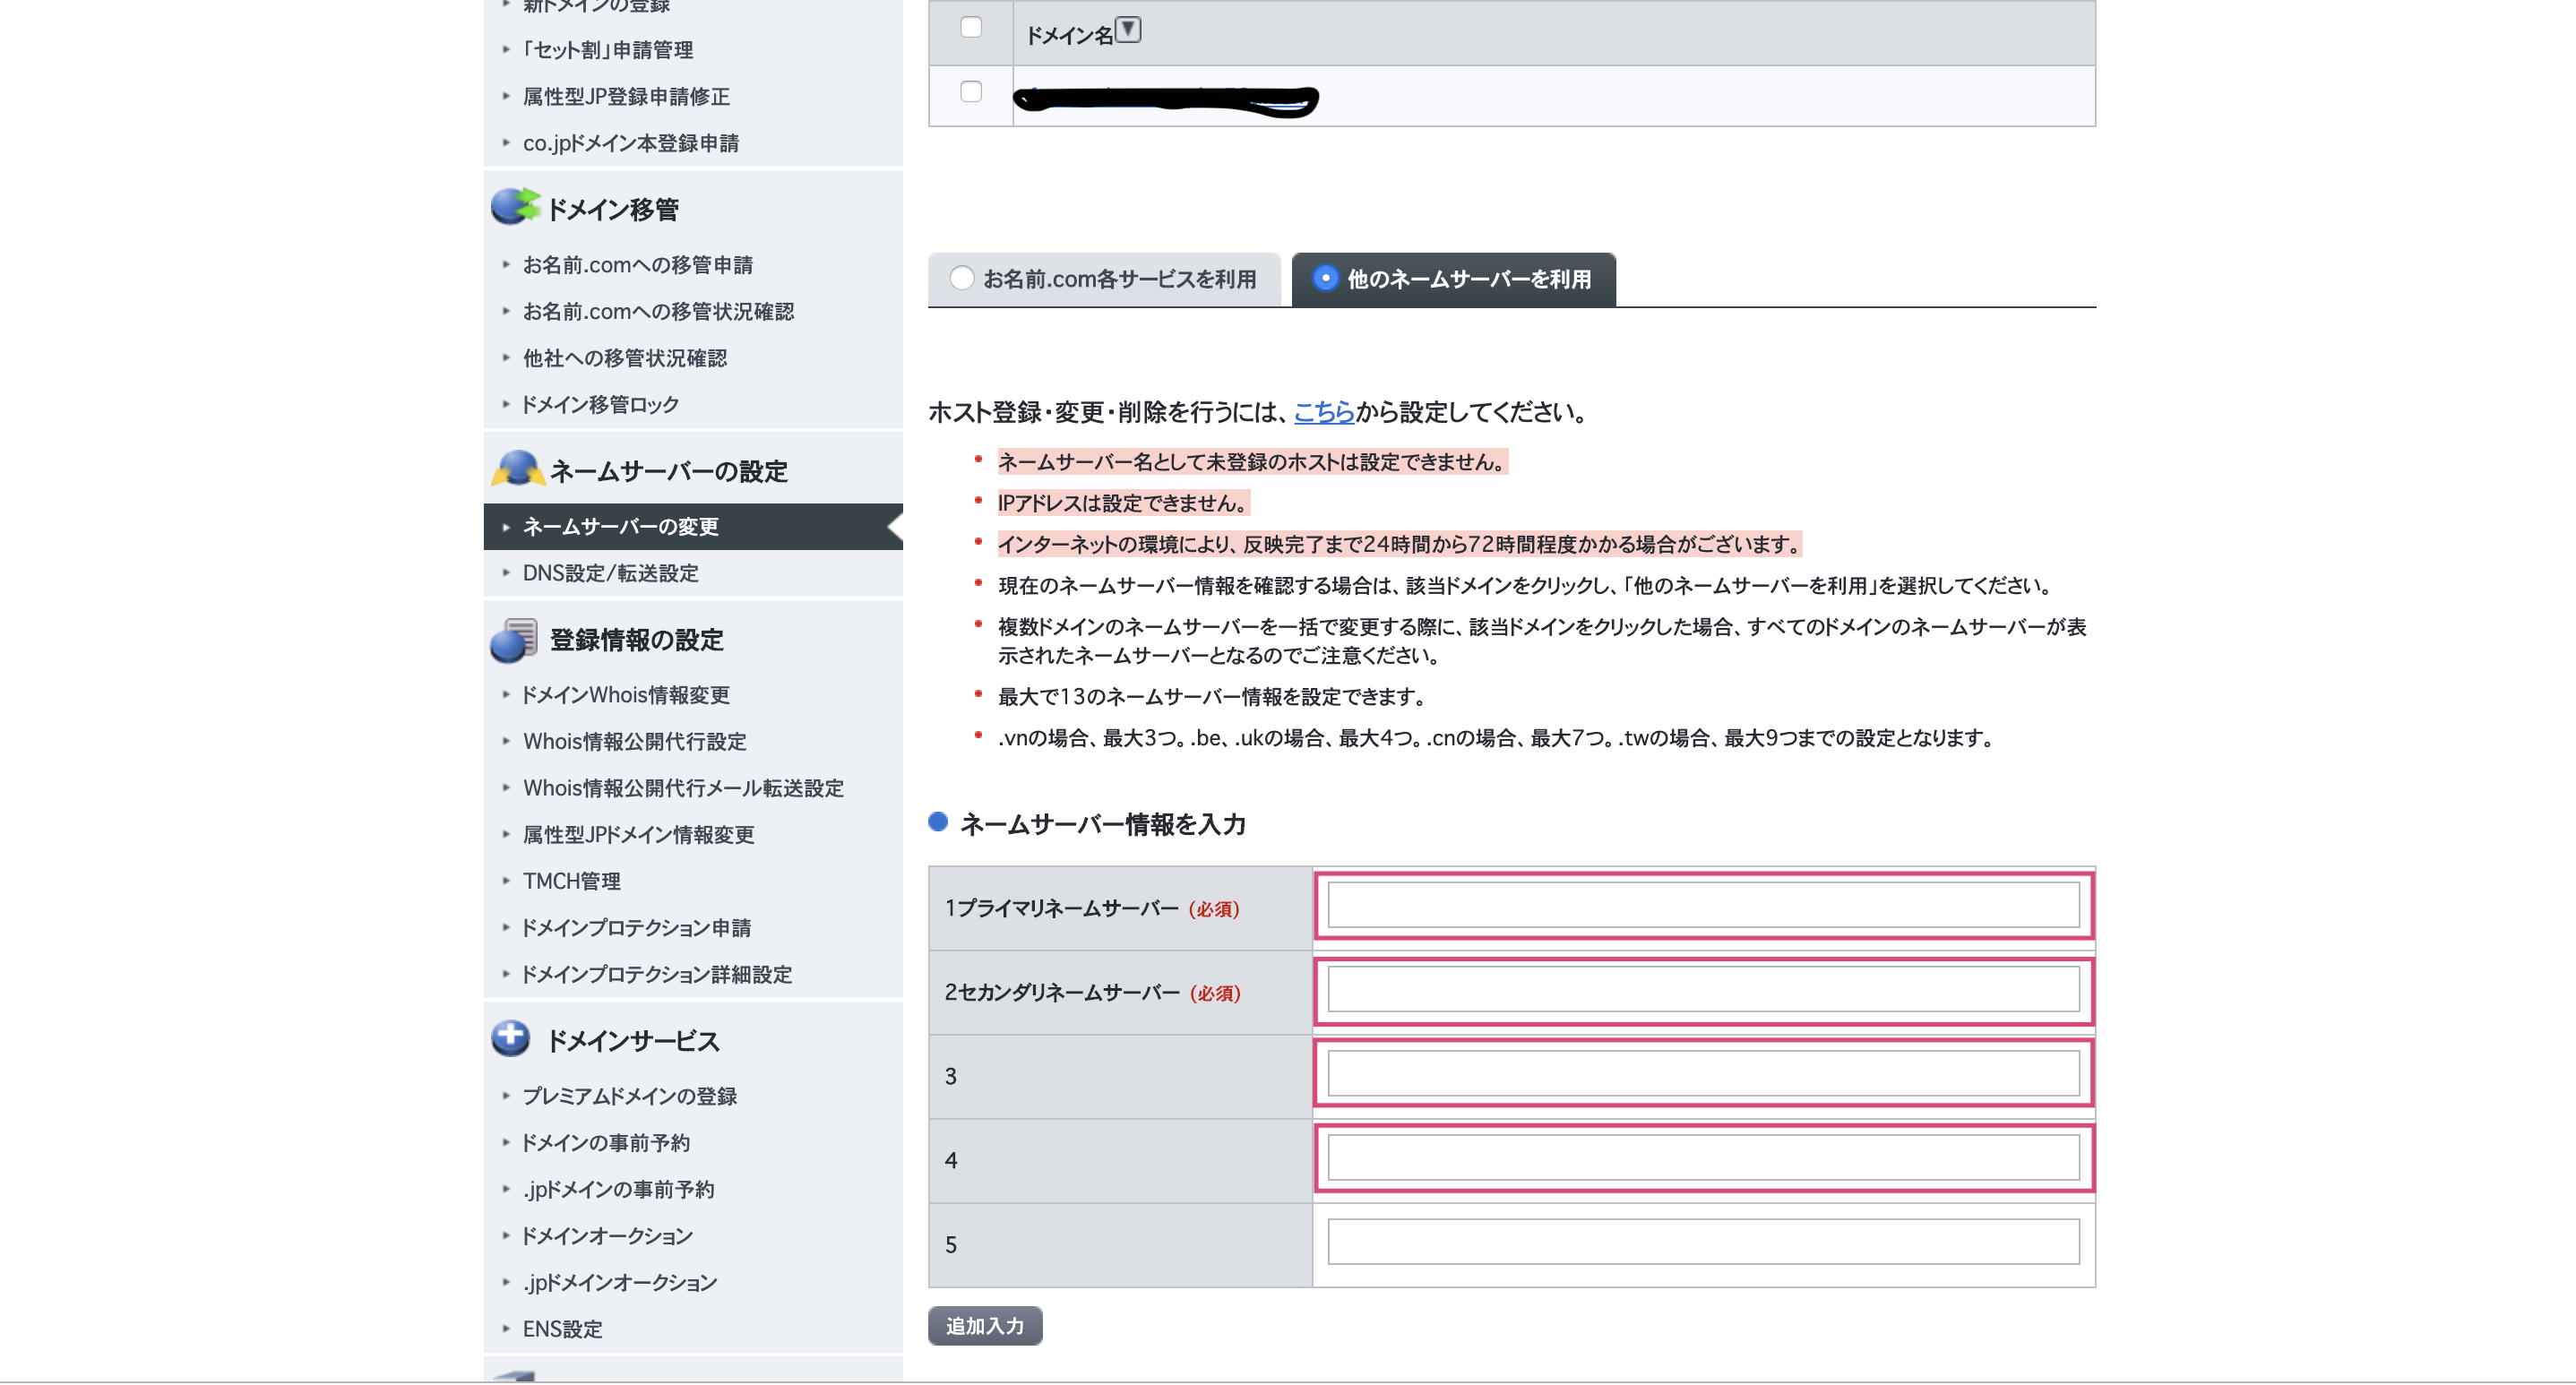Screen dimensions: 2576x1385
Task: Follow the こちら link for host registration
Action: [1324, 412]
